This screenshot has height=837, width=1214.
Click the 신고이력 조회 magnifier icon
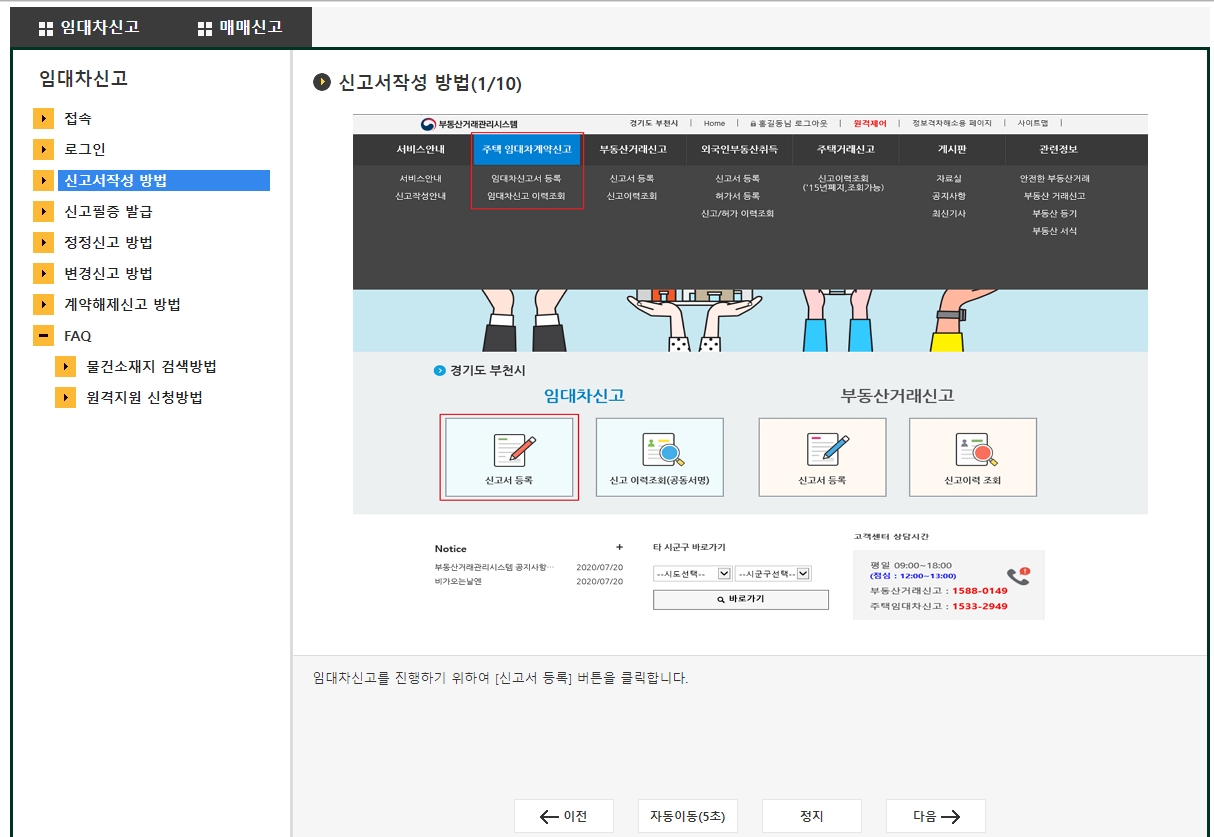[974, 451]
